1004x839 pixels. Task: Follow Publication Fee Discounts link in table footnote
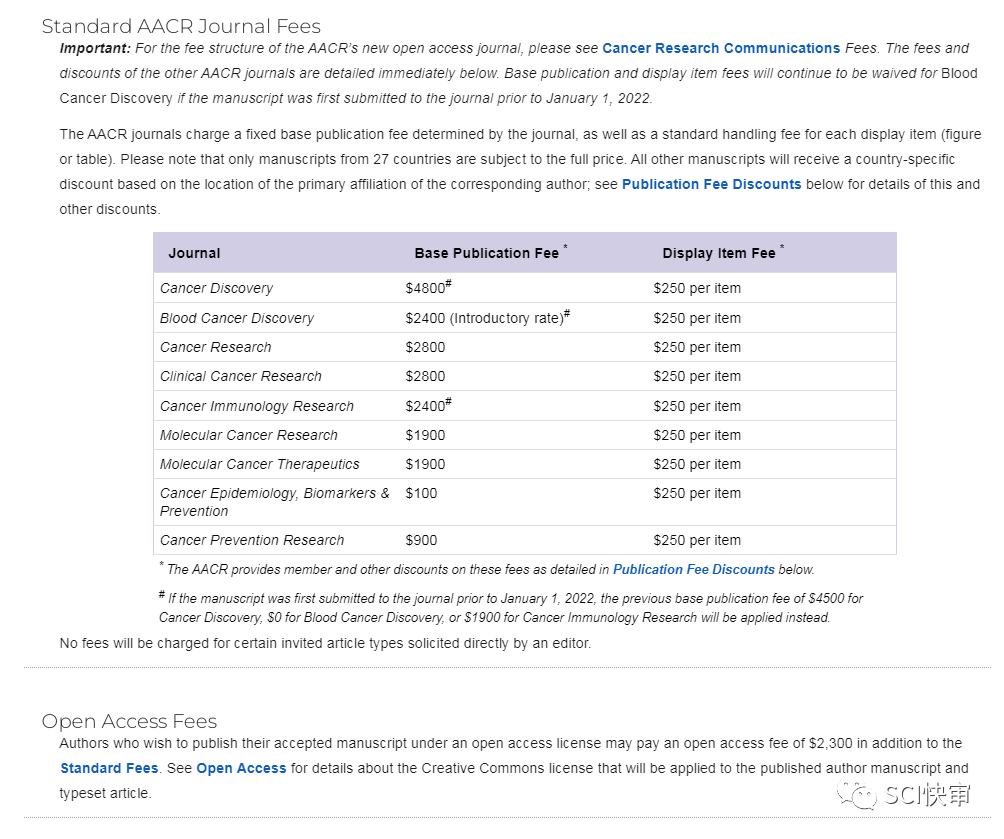point(693,569)
